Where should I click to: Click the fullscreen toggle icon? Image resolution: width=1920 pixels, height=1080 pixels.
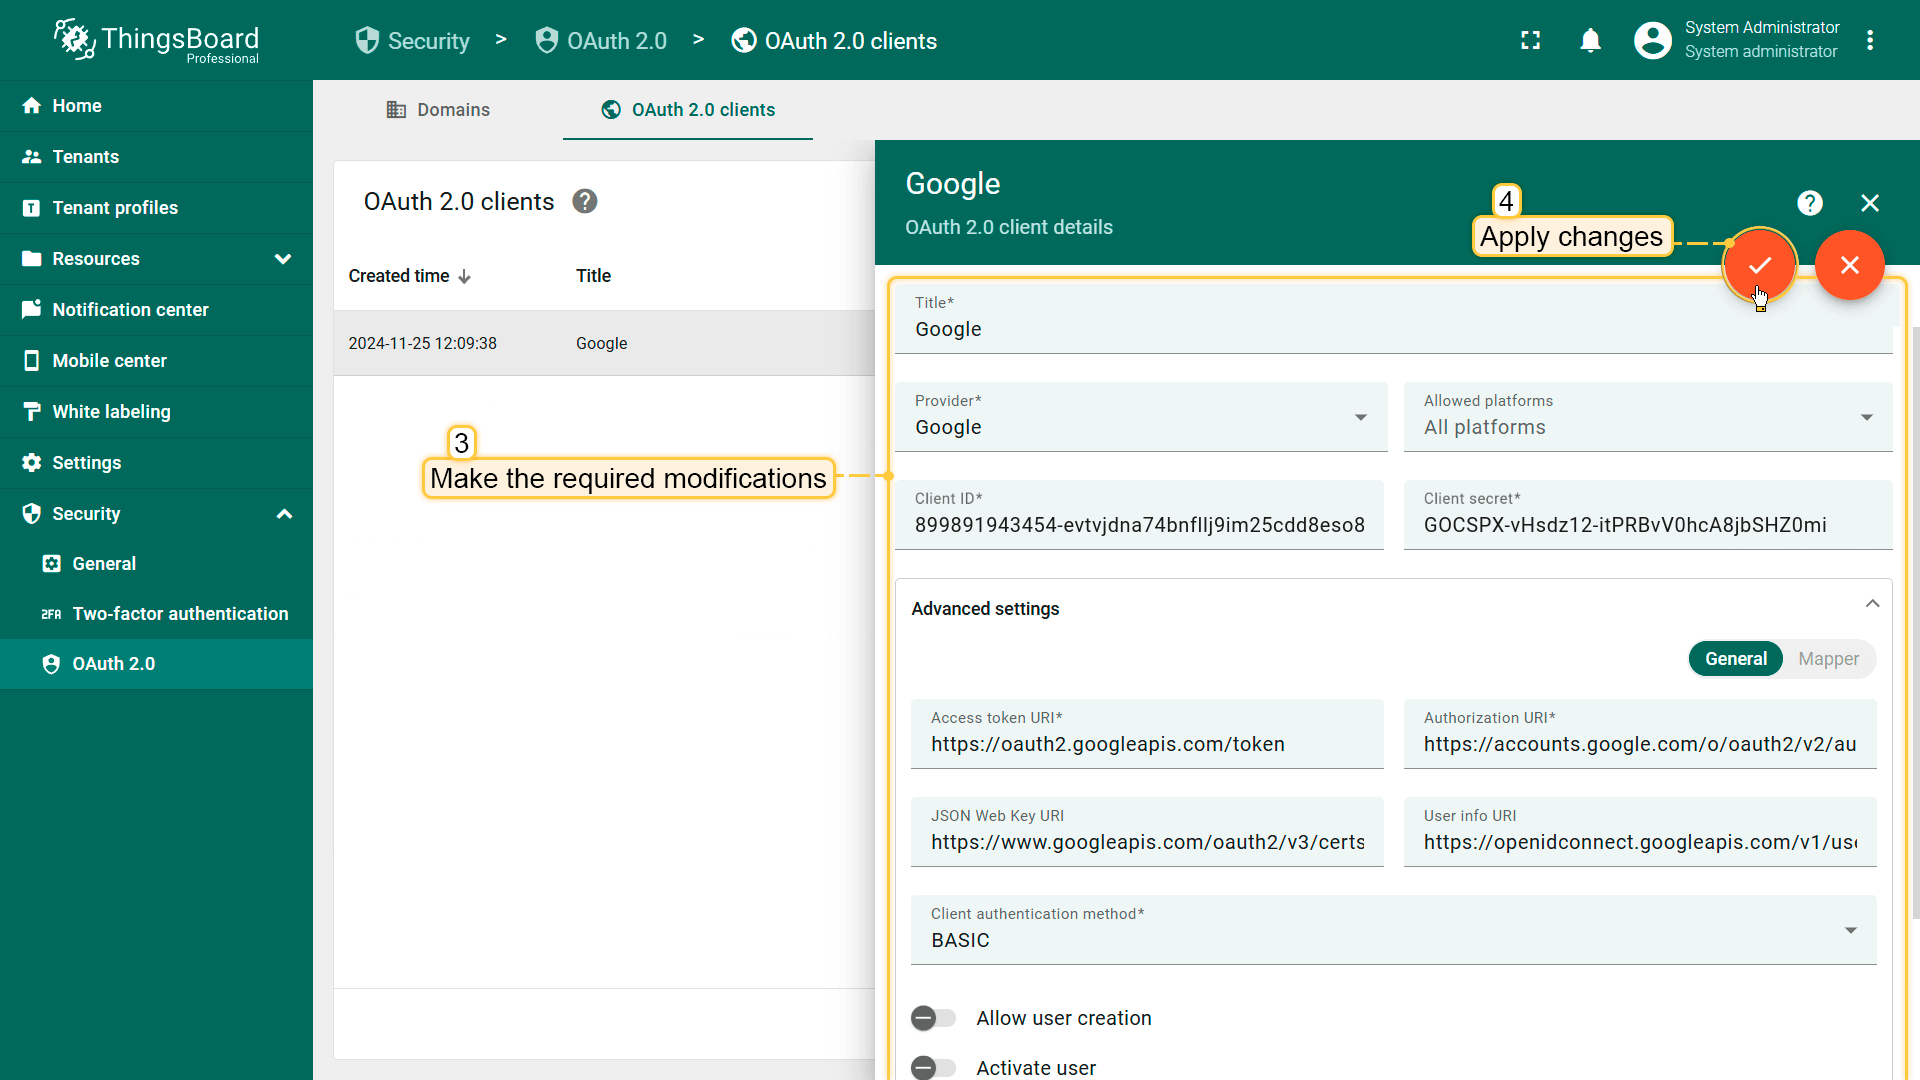[x=1530, y=40]
